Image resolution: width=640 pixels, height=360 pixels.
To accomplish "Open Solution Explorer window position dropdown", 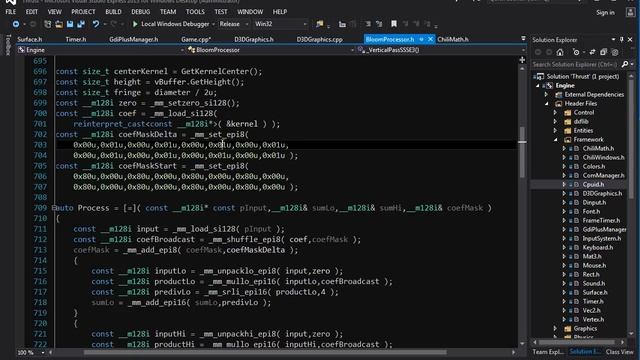I will pos(613,40).
